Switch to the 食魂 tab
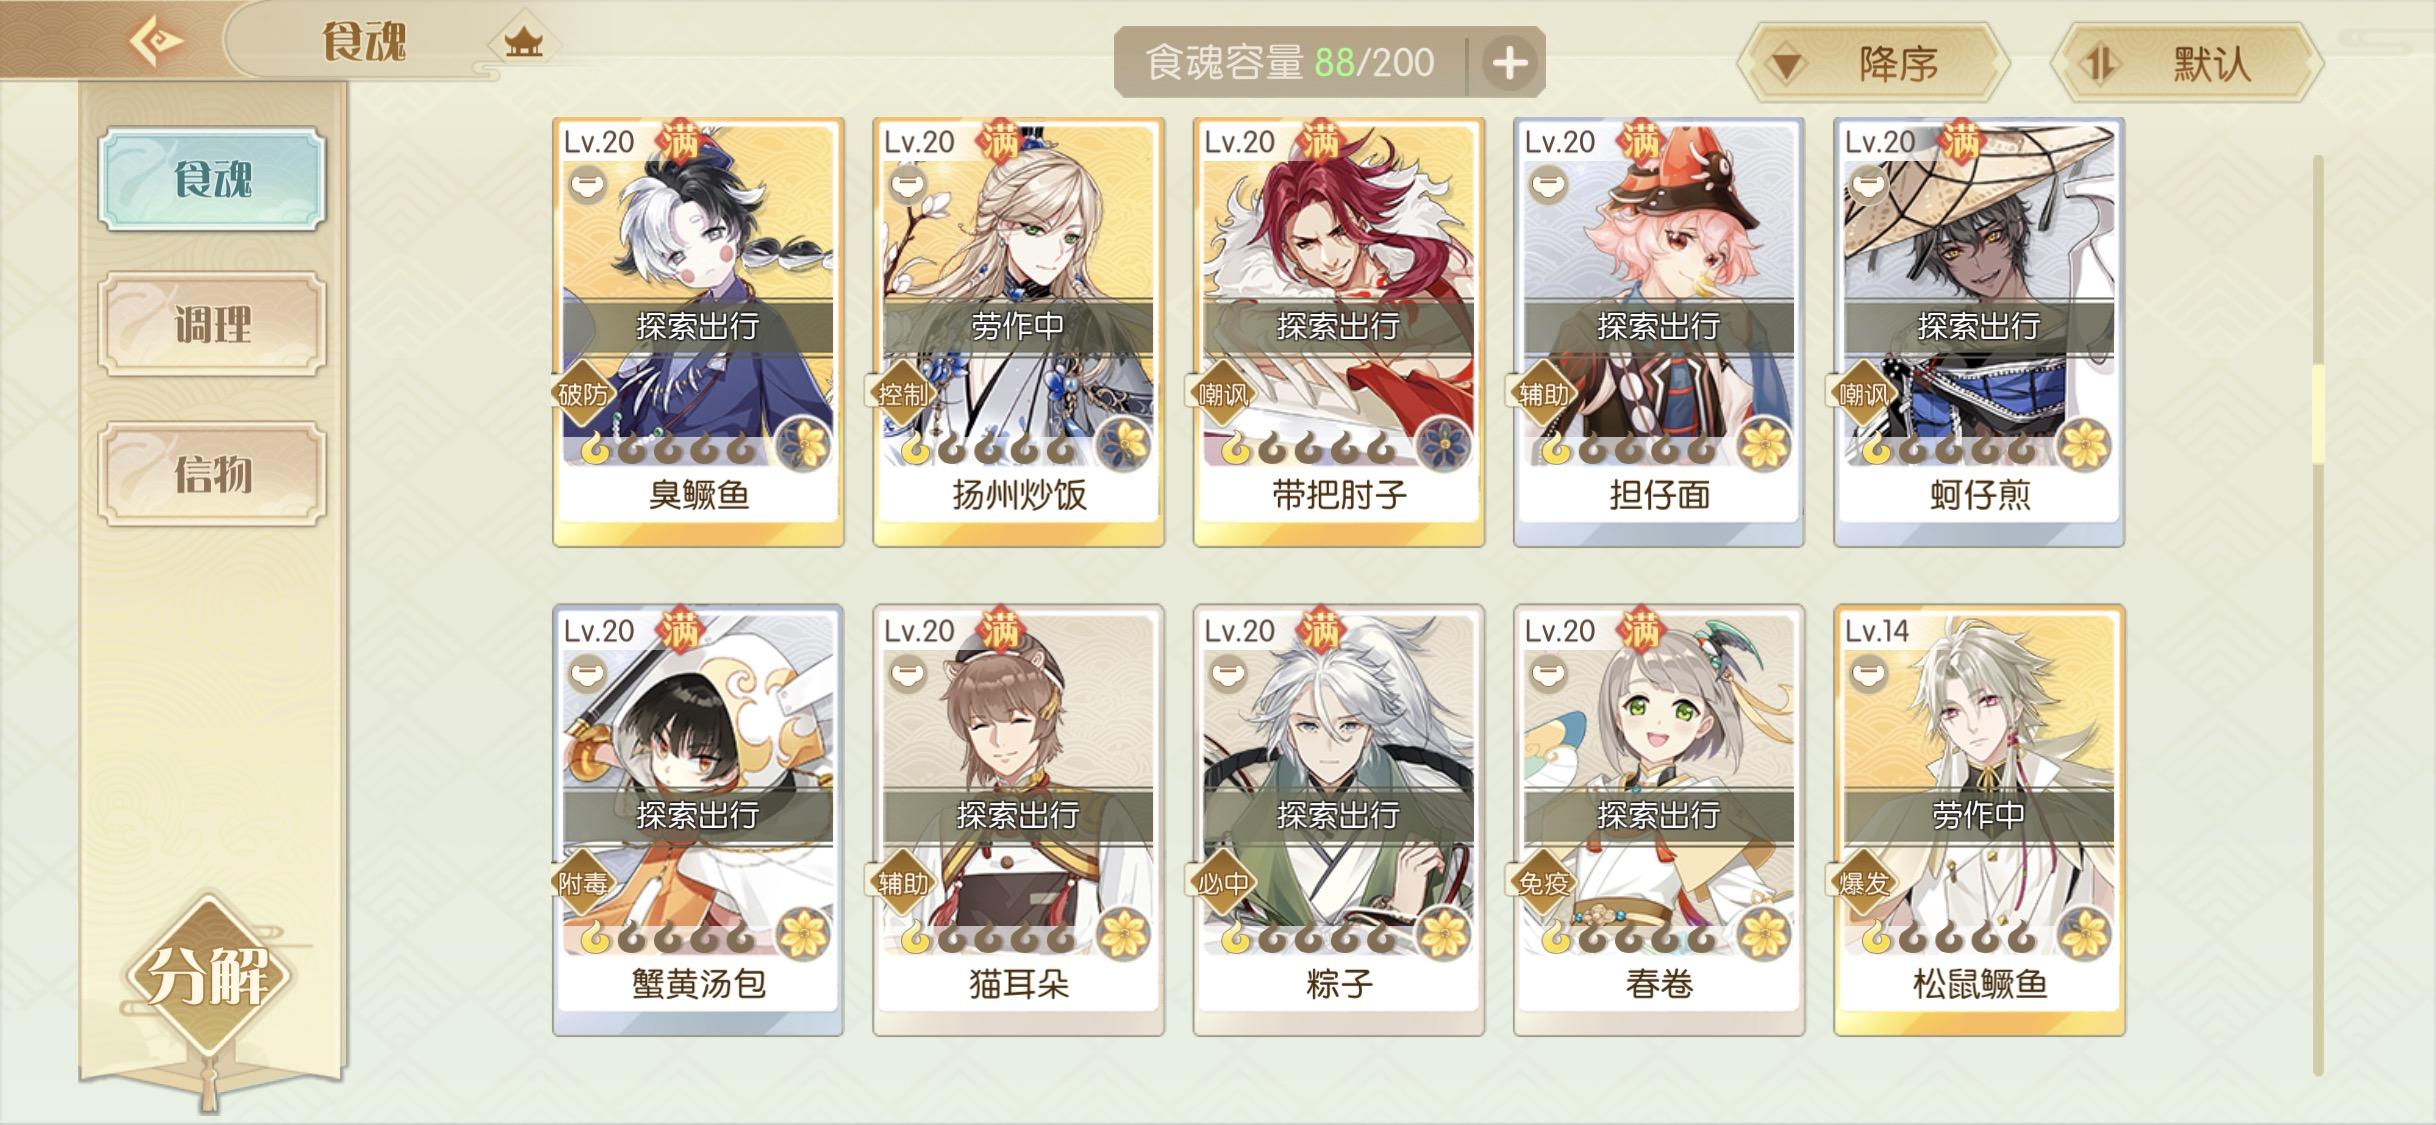The image size is (2436, 1125). point(212,179)
